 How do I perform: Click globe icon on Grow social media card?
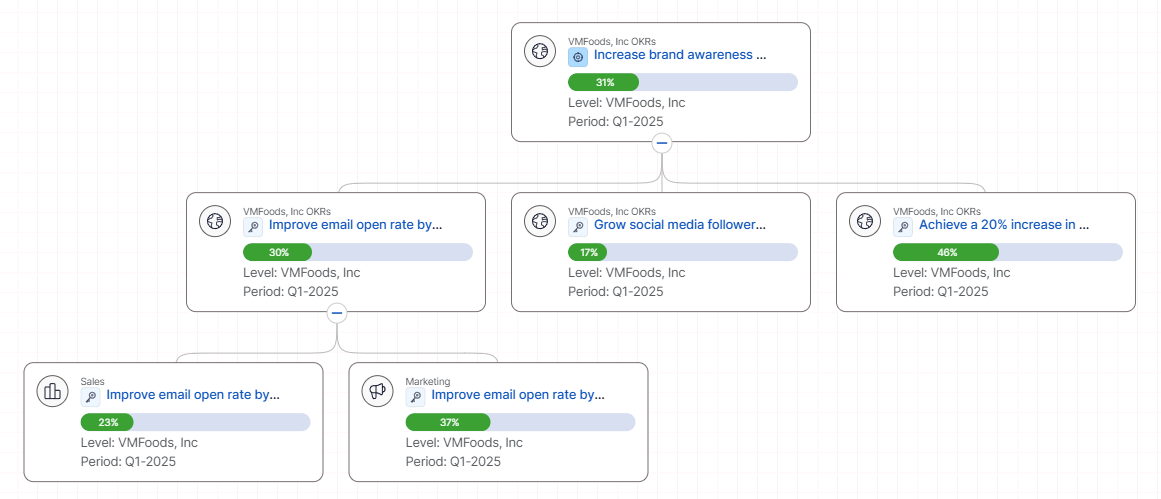point(540,221)
